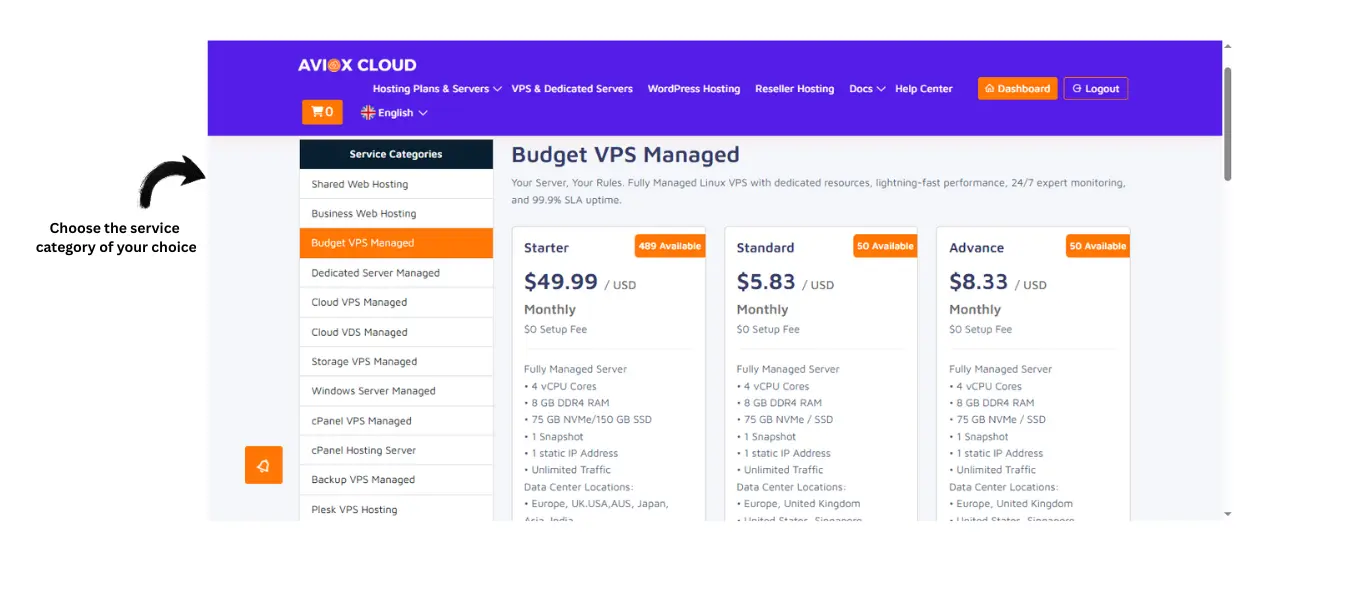Choose cPanel Hosting Server category
1366x609 pixels.
363,450
